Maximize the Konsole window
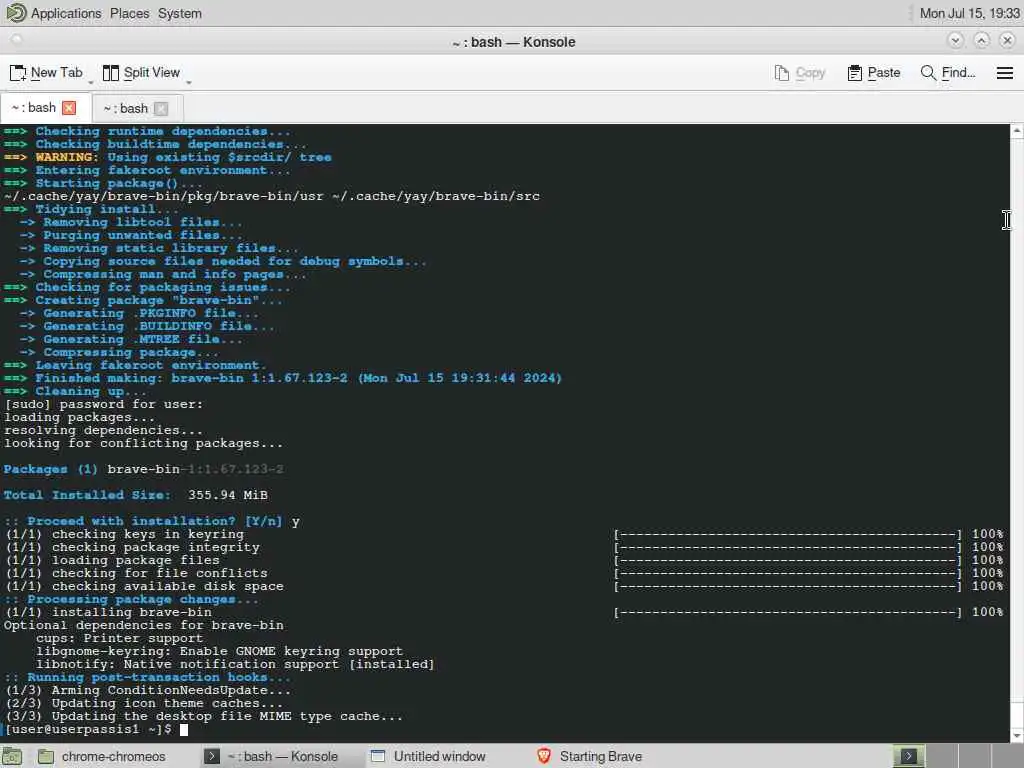 coord(981,40)
